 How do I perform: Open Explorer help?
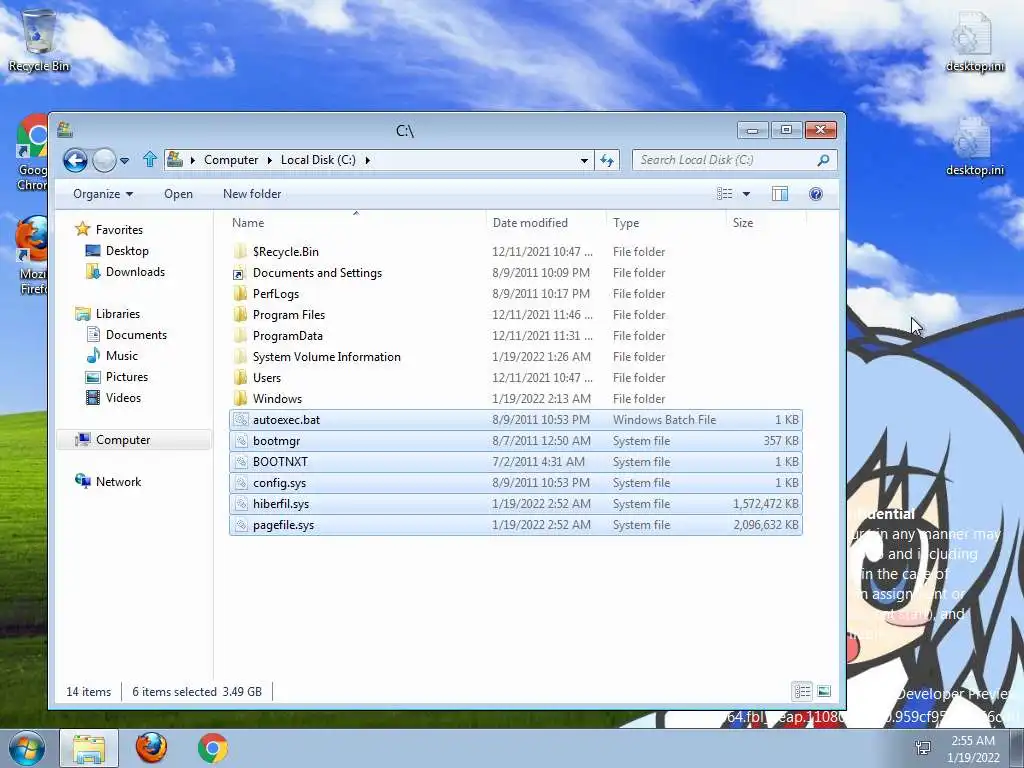pyautogui.click(x=816, y=193)
